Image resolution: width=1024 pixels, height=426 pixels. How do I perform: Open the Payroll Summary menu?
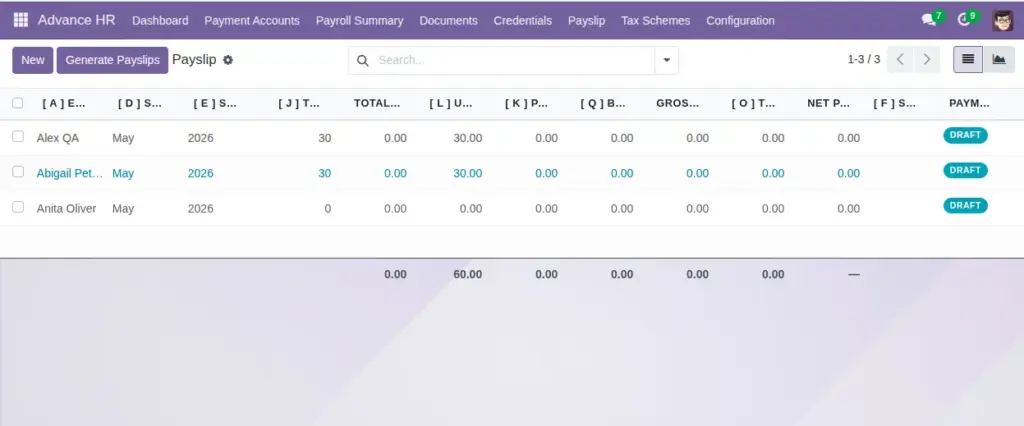point(359,20)
